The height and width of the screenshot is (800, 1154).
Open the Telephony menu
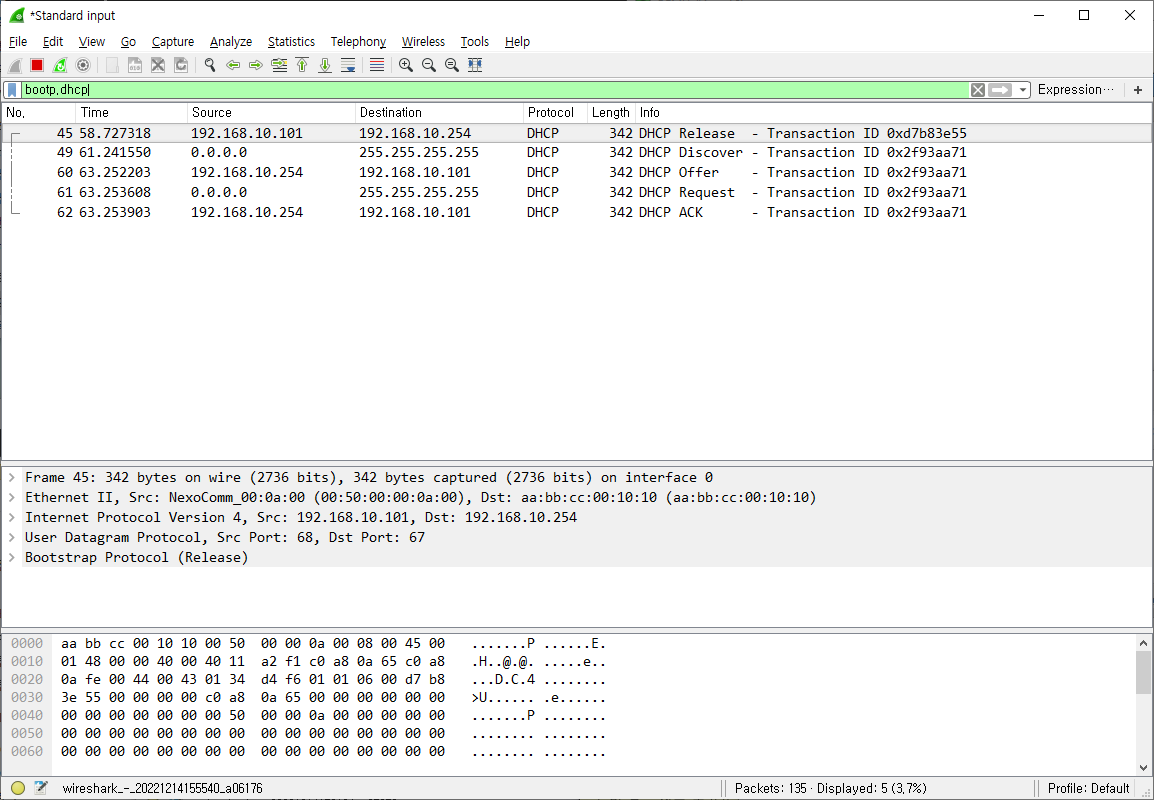[x=358, y=42]
